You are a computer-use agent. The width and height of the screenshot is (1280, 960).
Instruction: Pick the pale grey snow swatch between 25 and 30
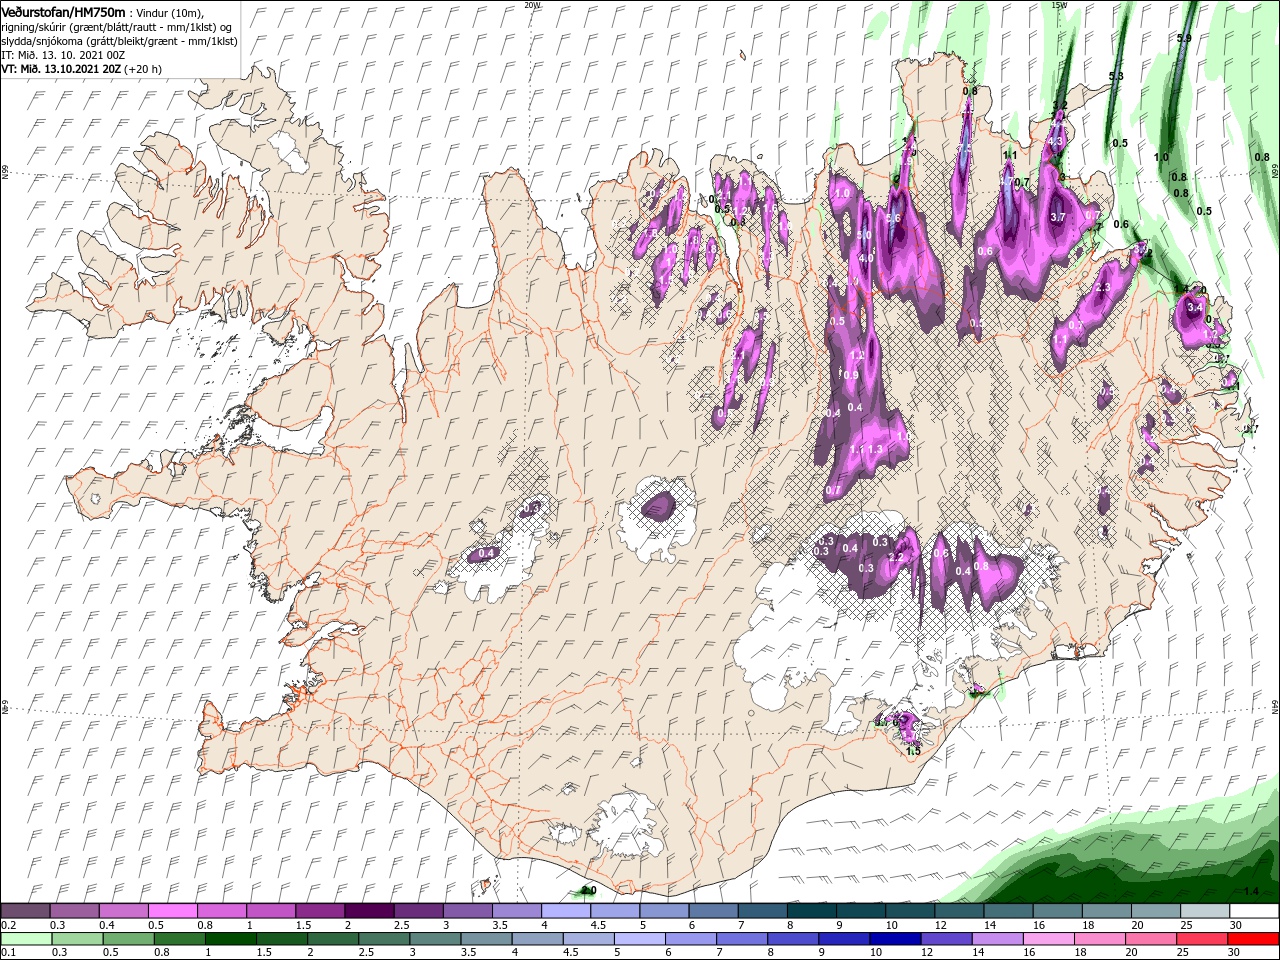point(1204,911)
